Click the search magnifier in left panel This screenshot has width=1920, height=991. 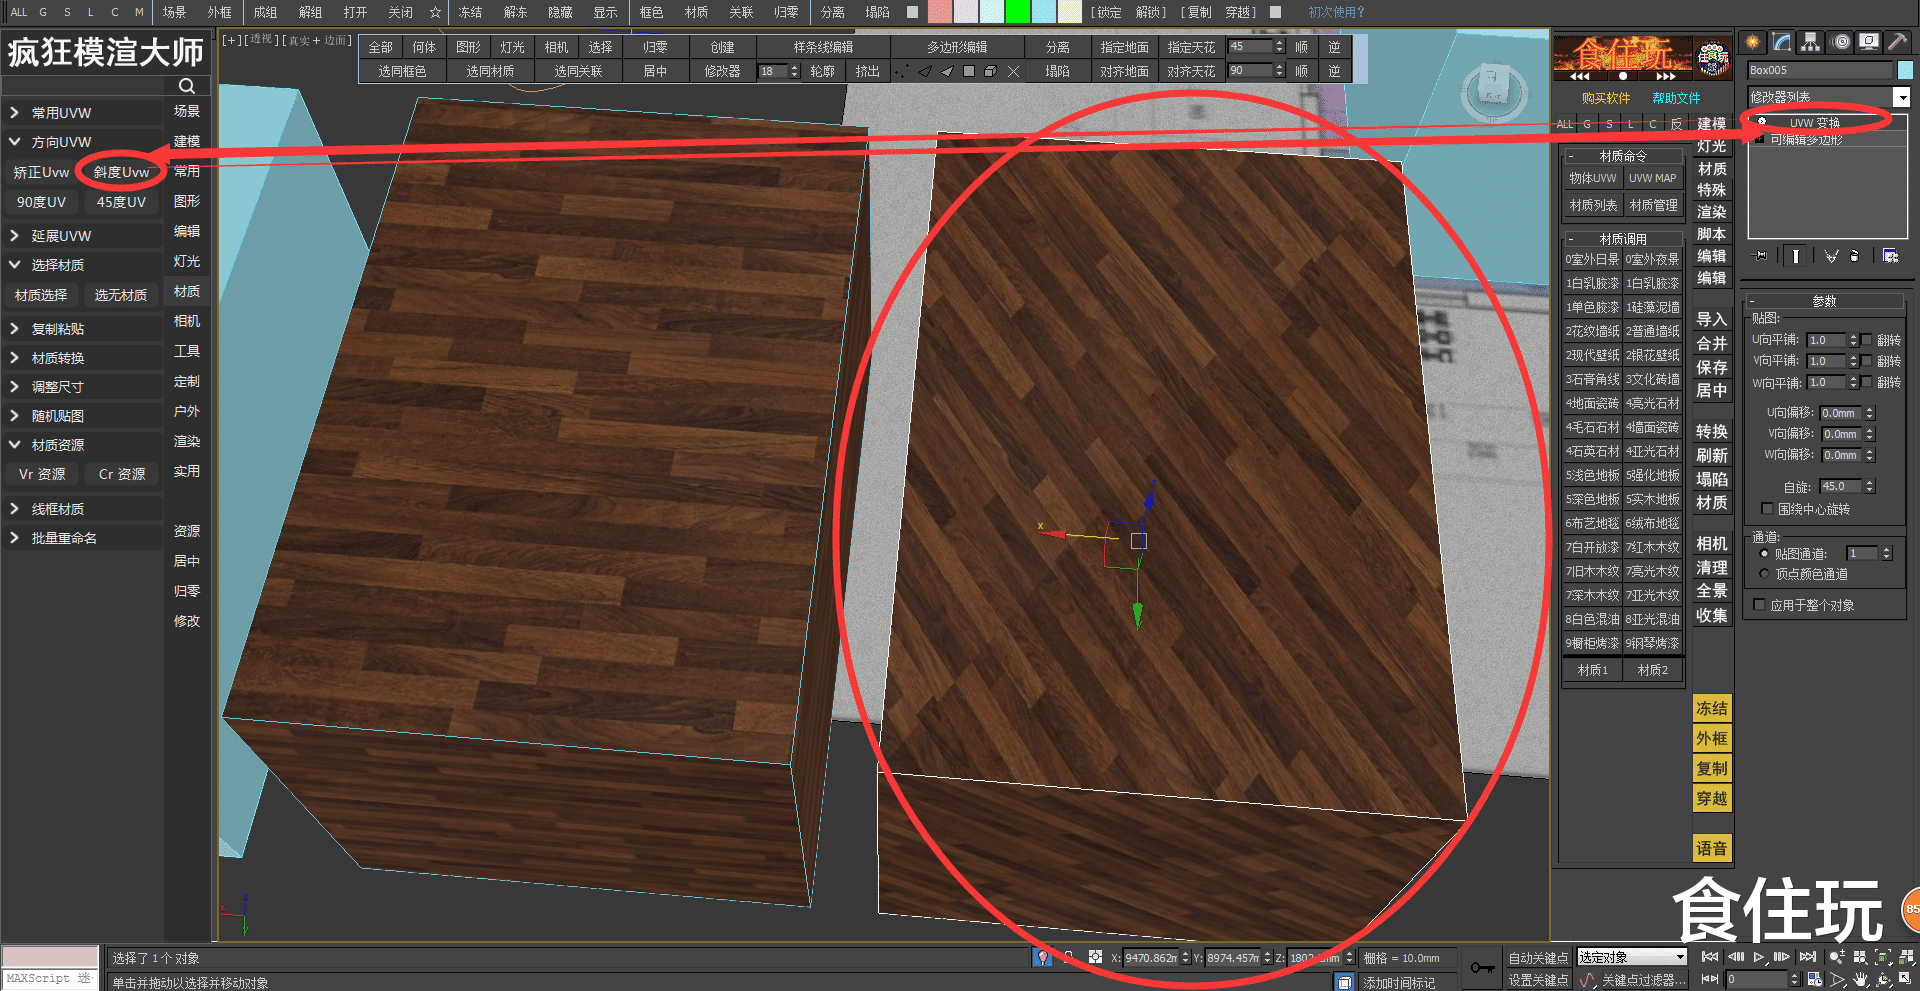point(187,86)
